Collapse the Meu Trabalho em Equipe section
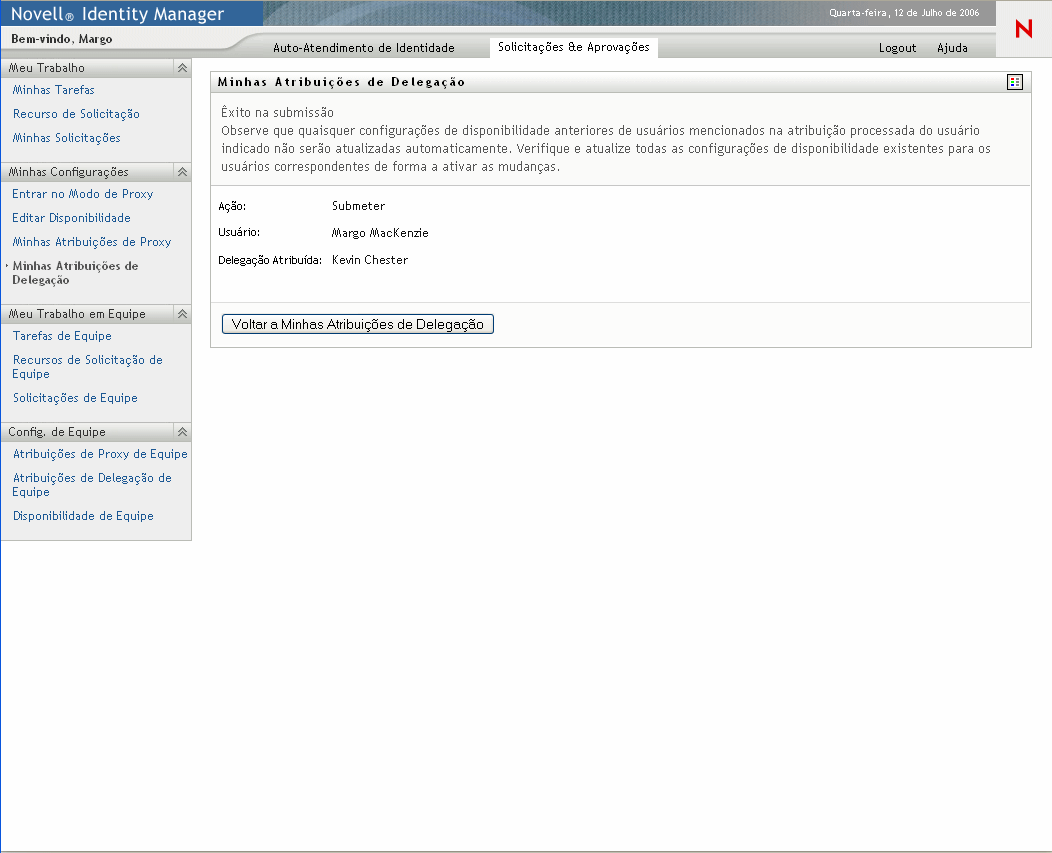This screenshot has height=853, width=1052. 182,314
